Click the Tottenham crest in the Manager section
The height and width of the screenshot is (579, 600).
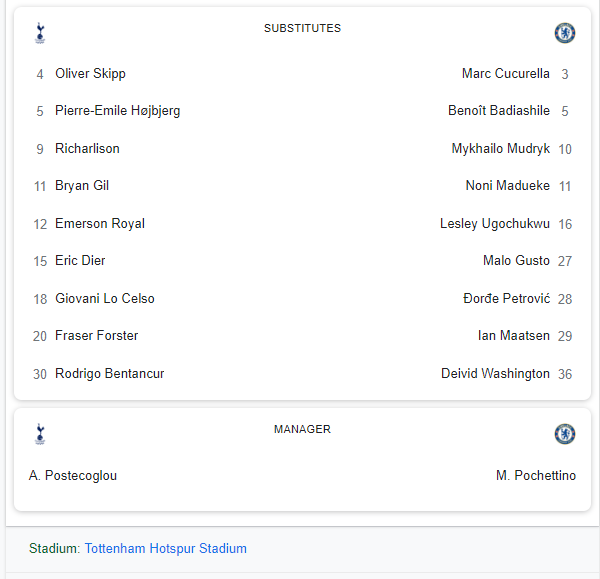click(40, 434)
